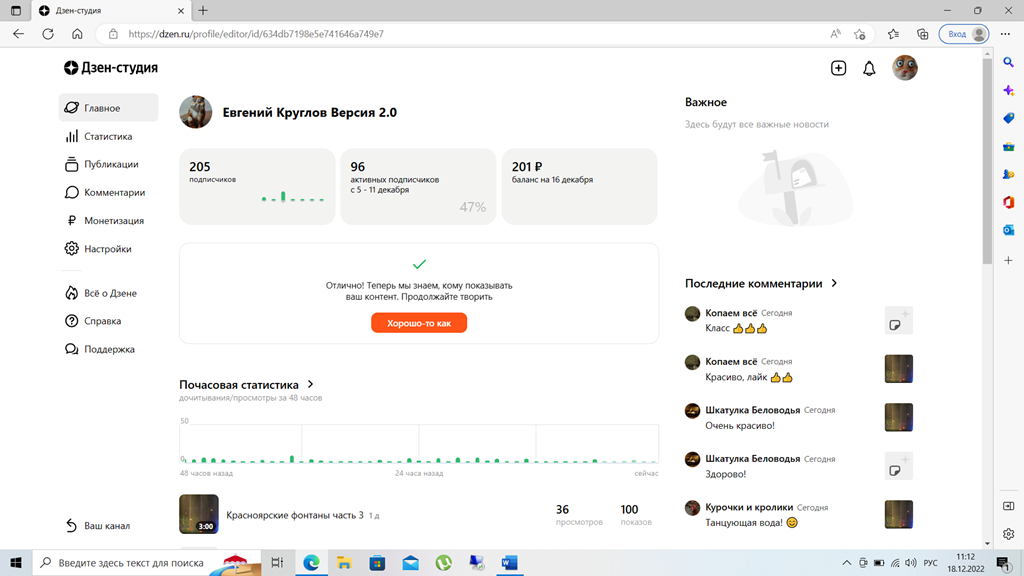Open the notifications bell
This screenshot has width=1024, height=576.
[869, 68]
